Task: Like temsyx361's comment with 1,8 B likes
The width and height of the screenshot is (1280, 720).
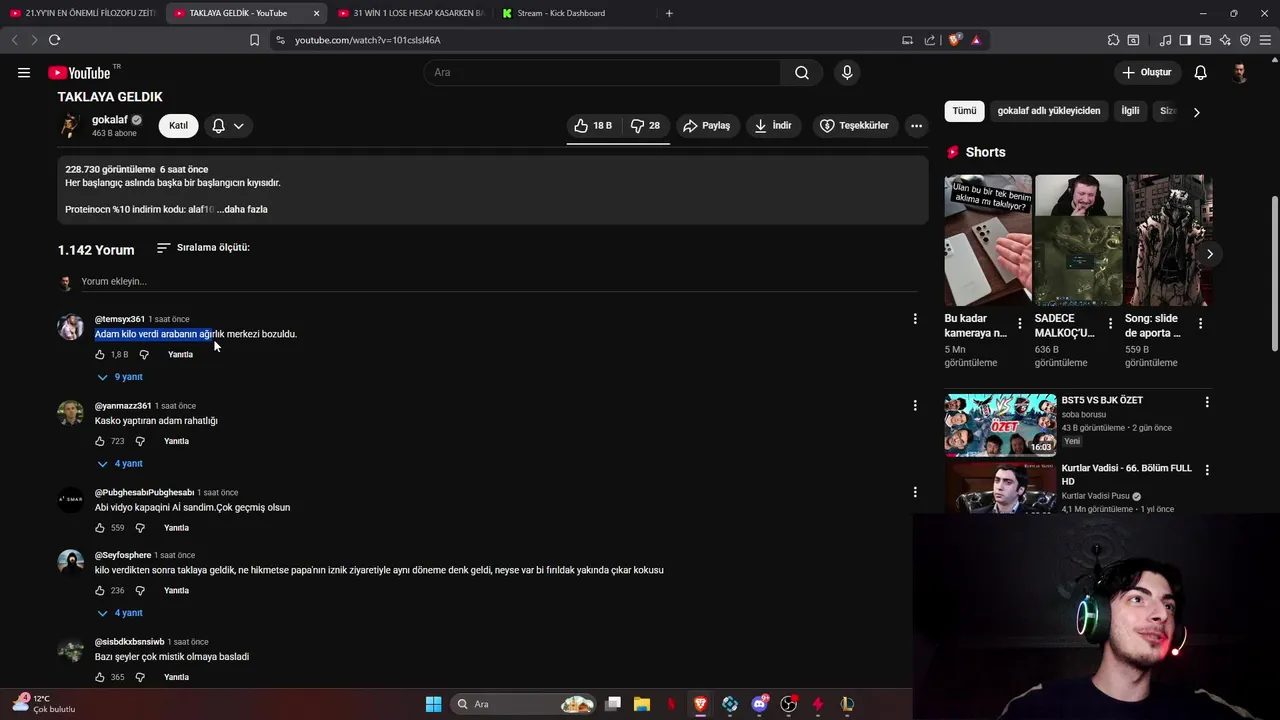Action: [x=100, y=355]
